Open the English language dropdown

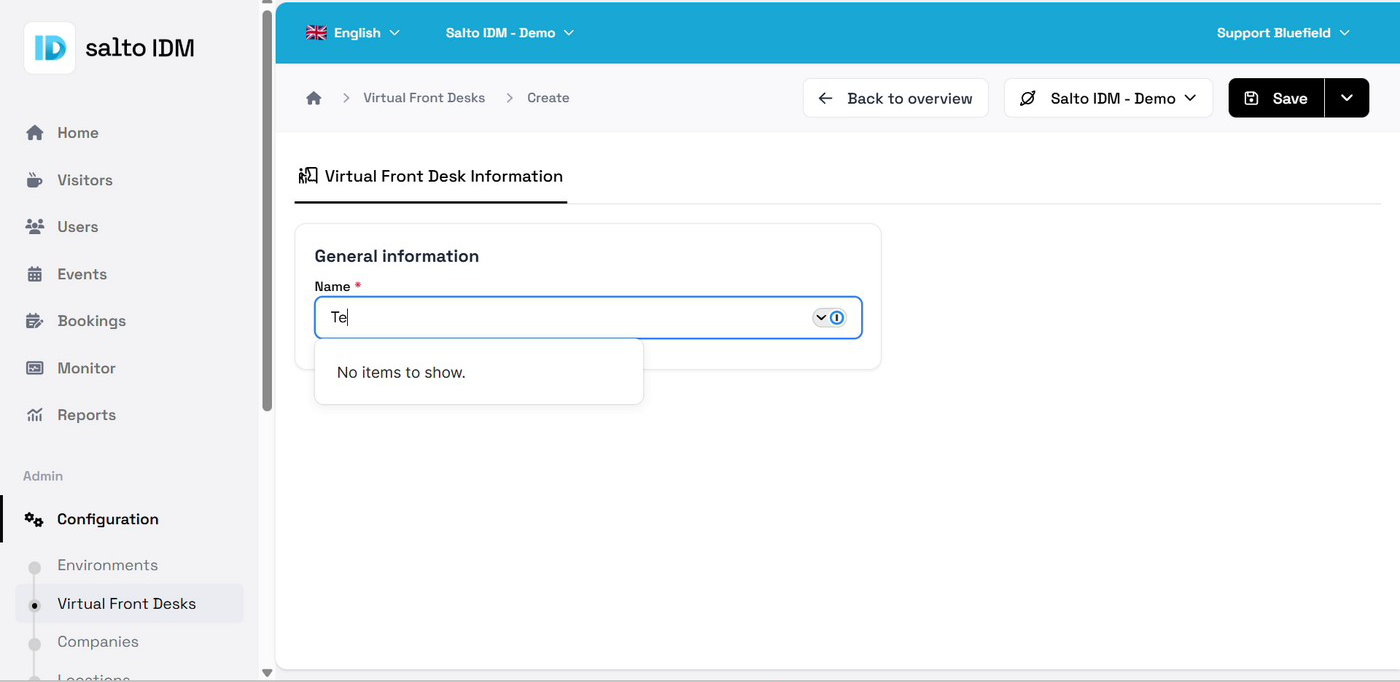tap(353, 33)
